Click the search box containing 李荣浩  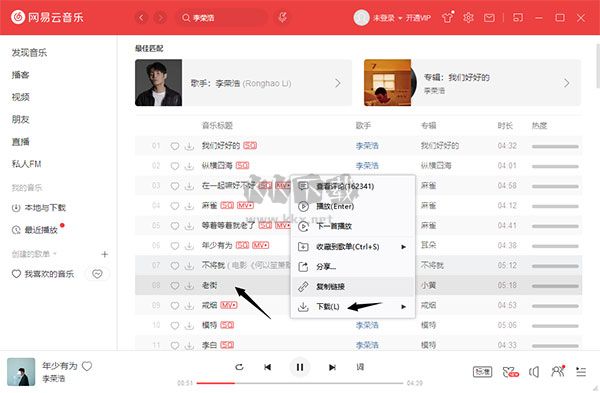[222, 18]
